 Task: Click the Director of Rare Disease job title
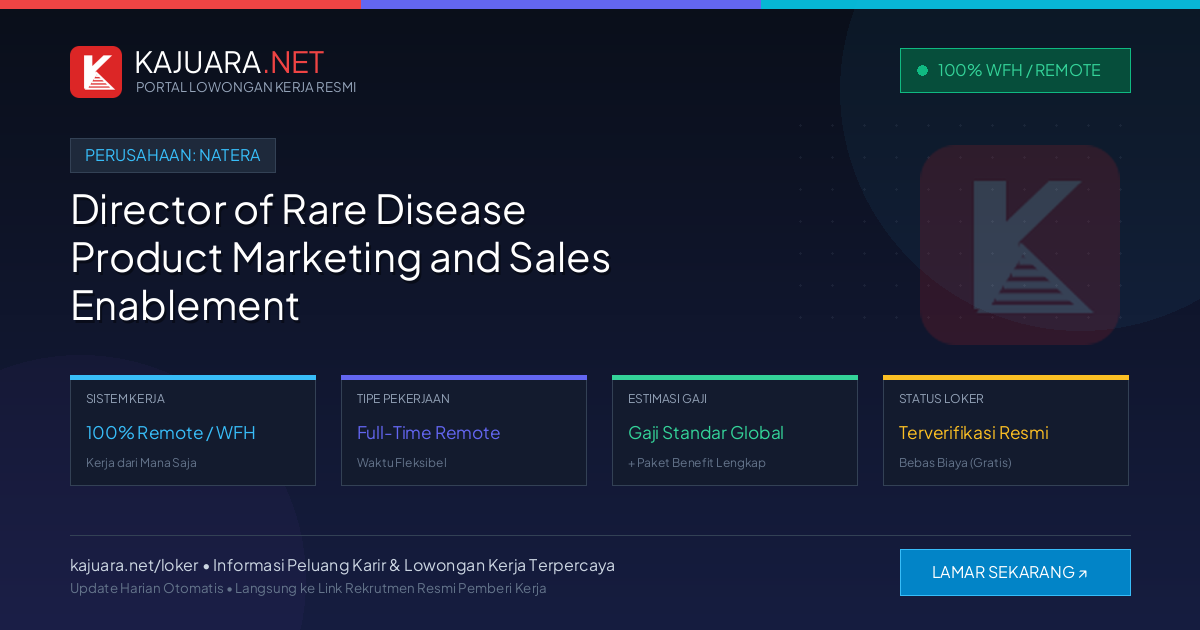[340, 257]
